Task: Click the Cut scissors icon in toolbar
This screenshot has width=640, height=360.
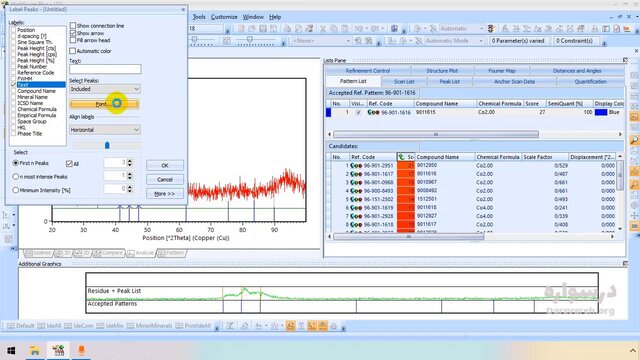Action: (x=322, y=29)
